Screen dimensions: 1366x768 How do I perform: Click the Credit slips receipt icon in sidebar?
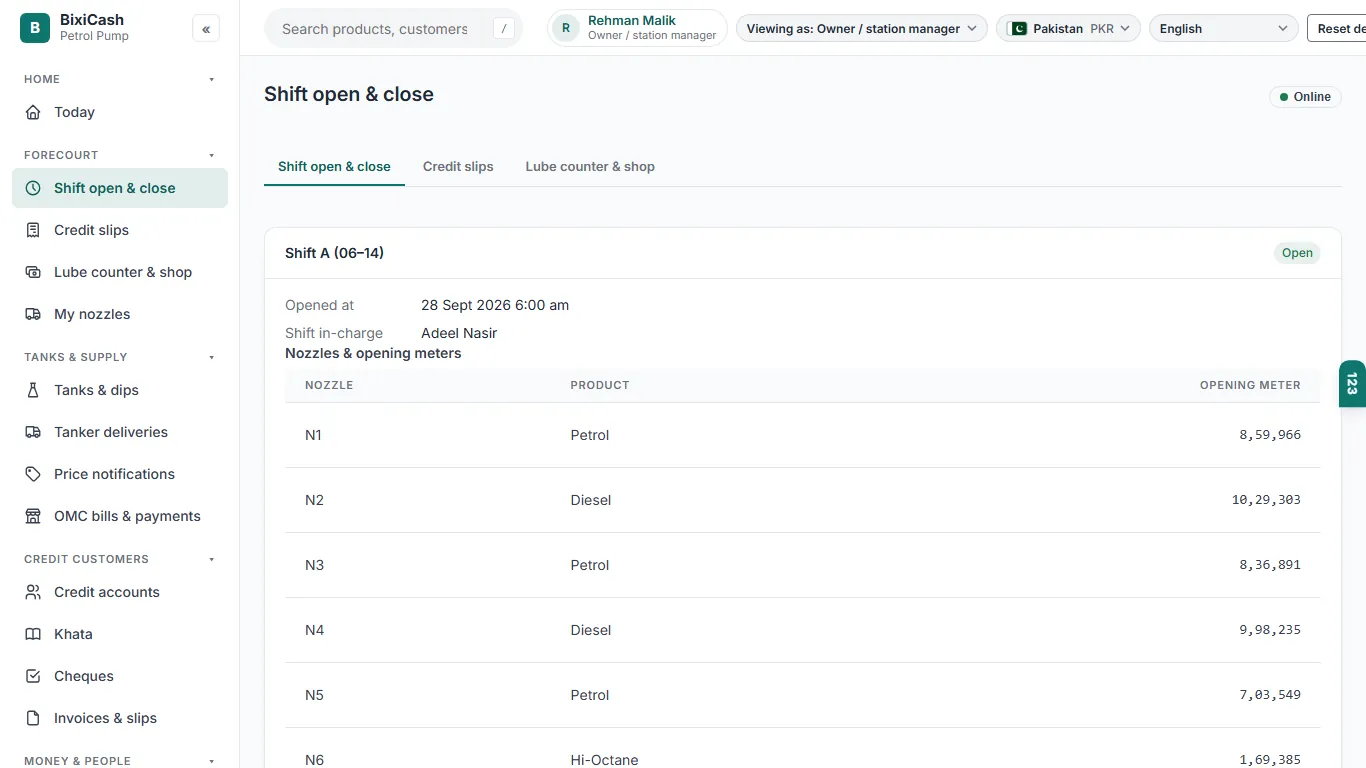[x=33, y=230]
